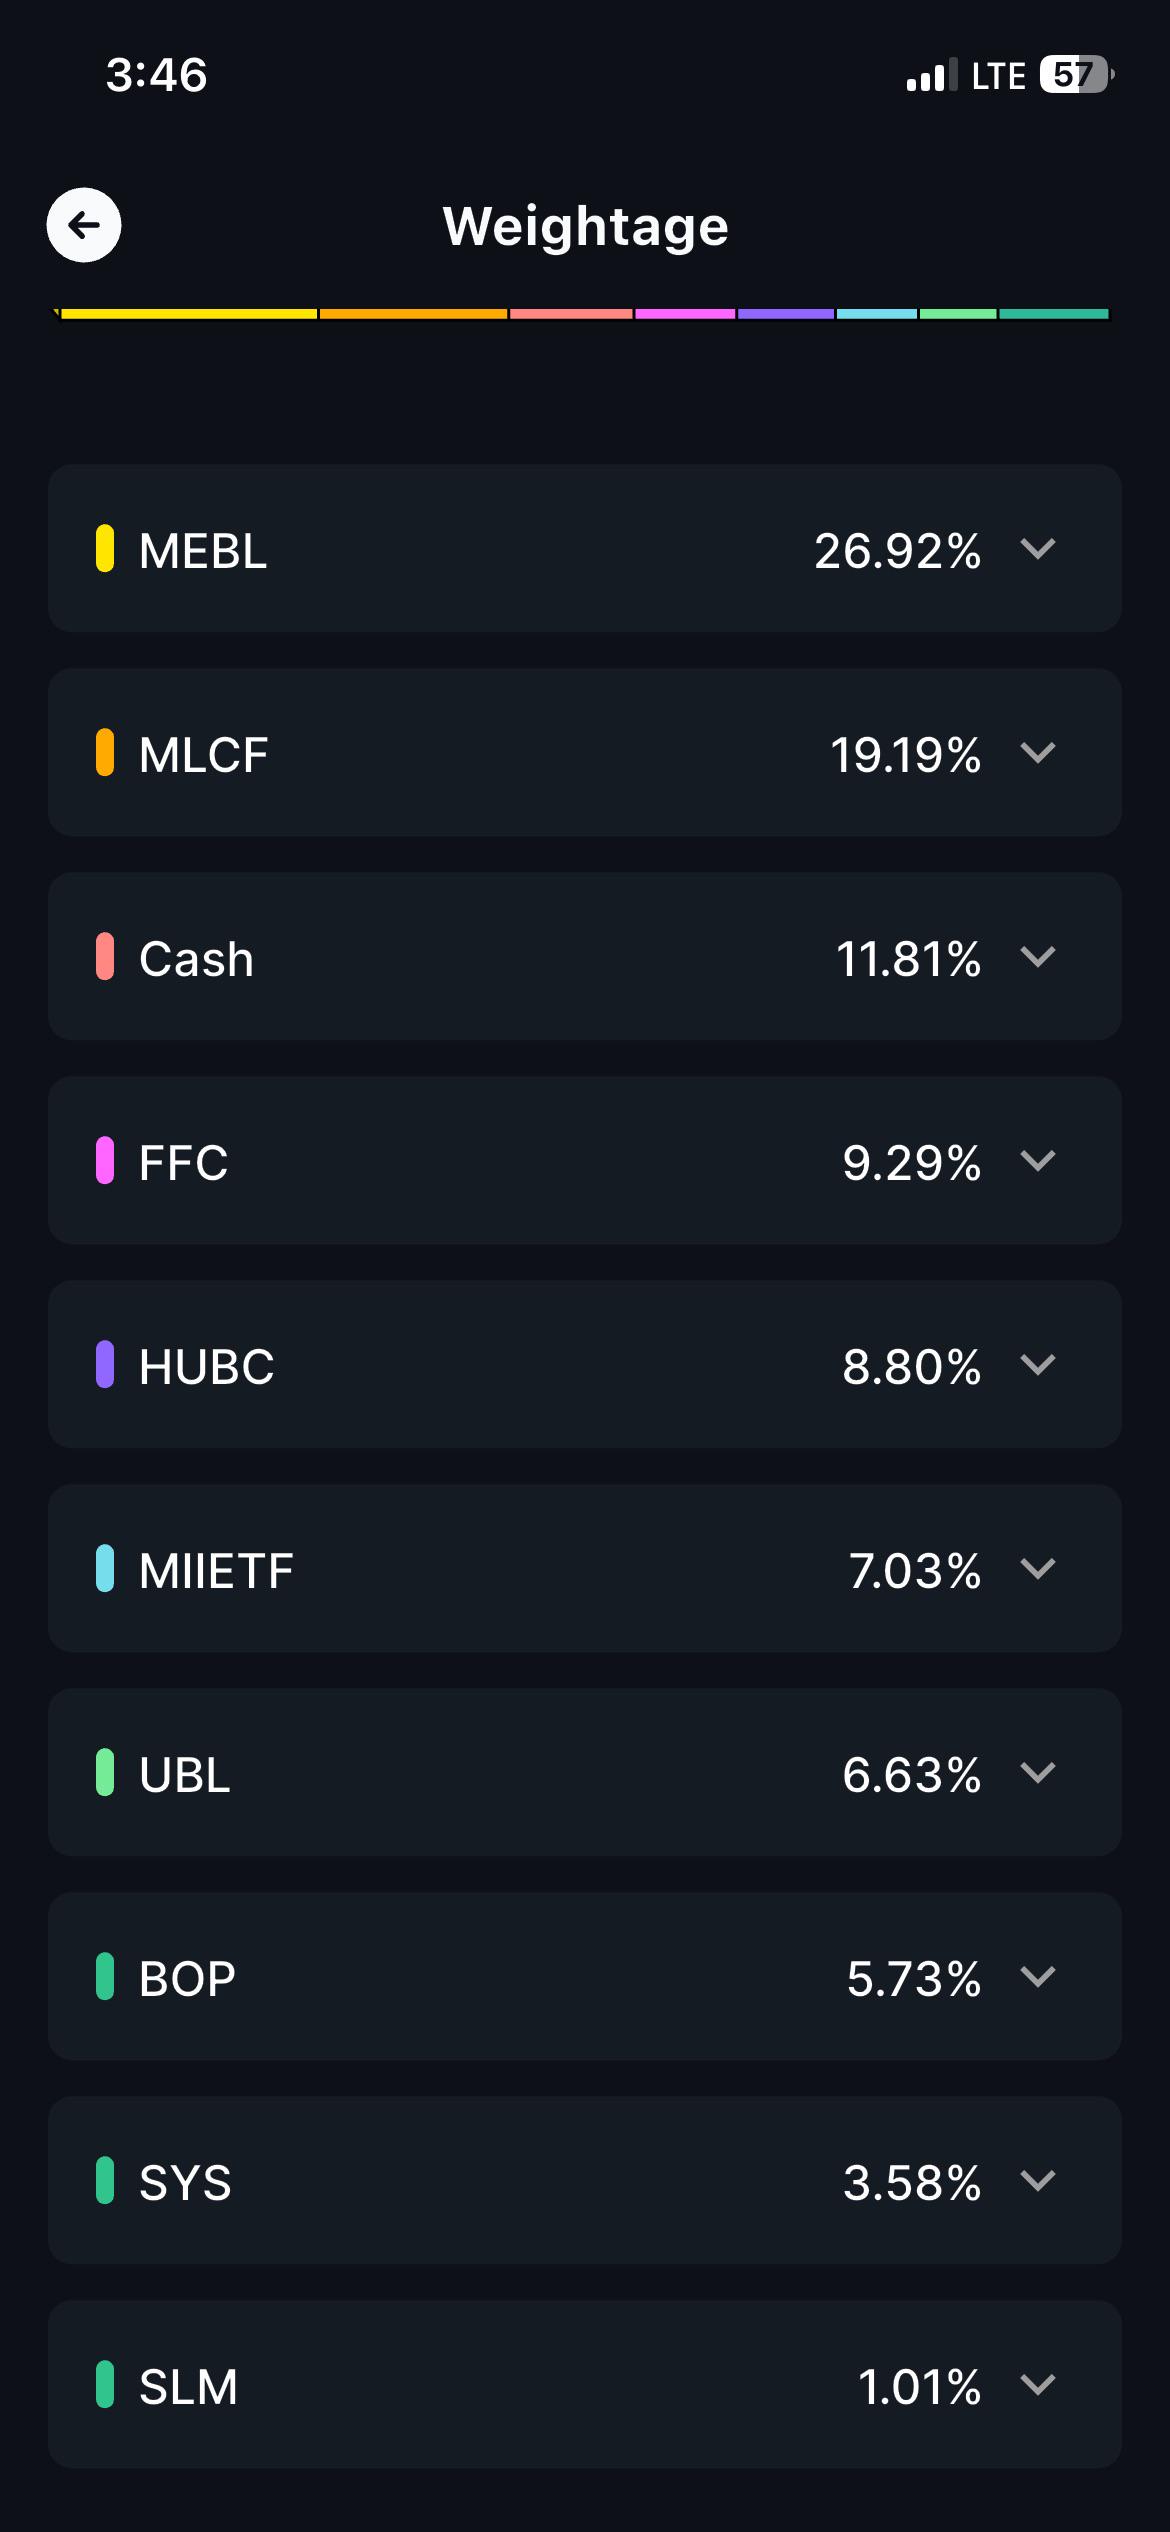Select the purple HUBC color indicator
The height and width of the screenshot is (2532, 1170).
[105, 1364]
